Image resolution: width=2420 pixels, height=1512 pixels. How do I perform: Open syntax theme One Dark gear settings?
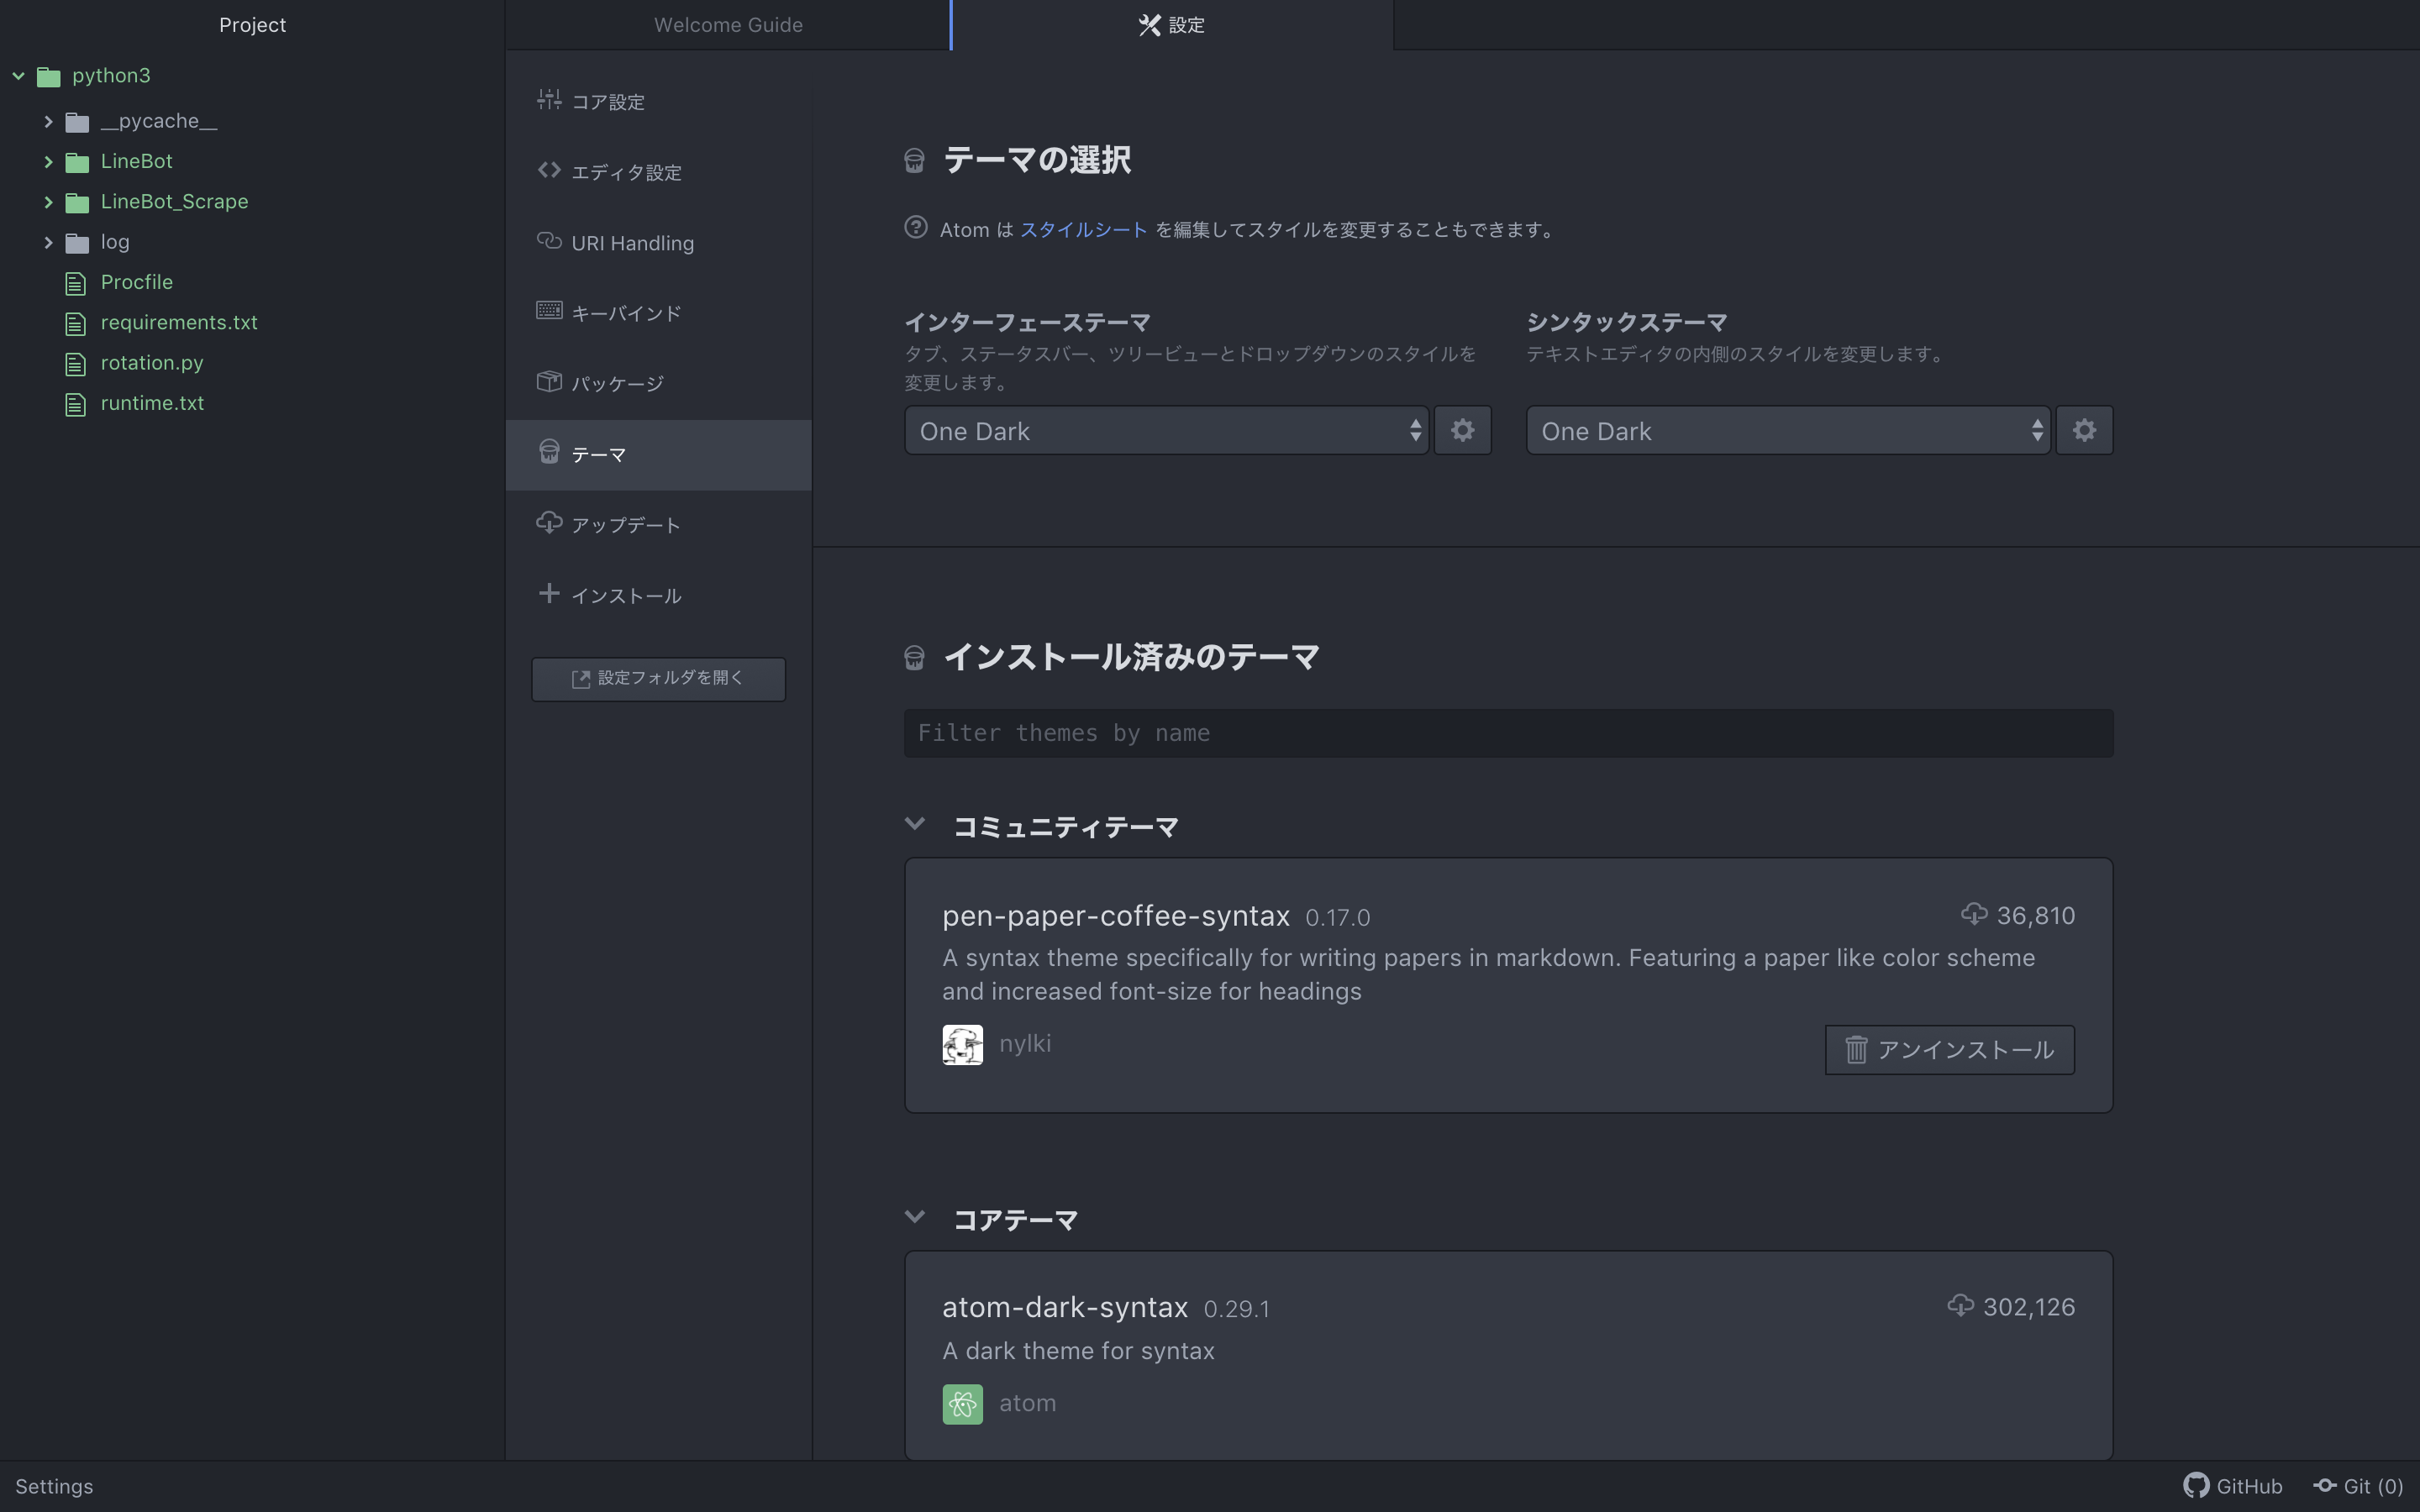tap(2084, 430)
